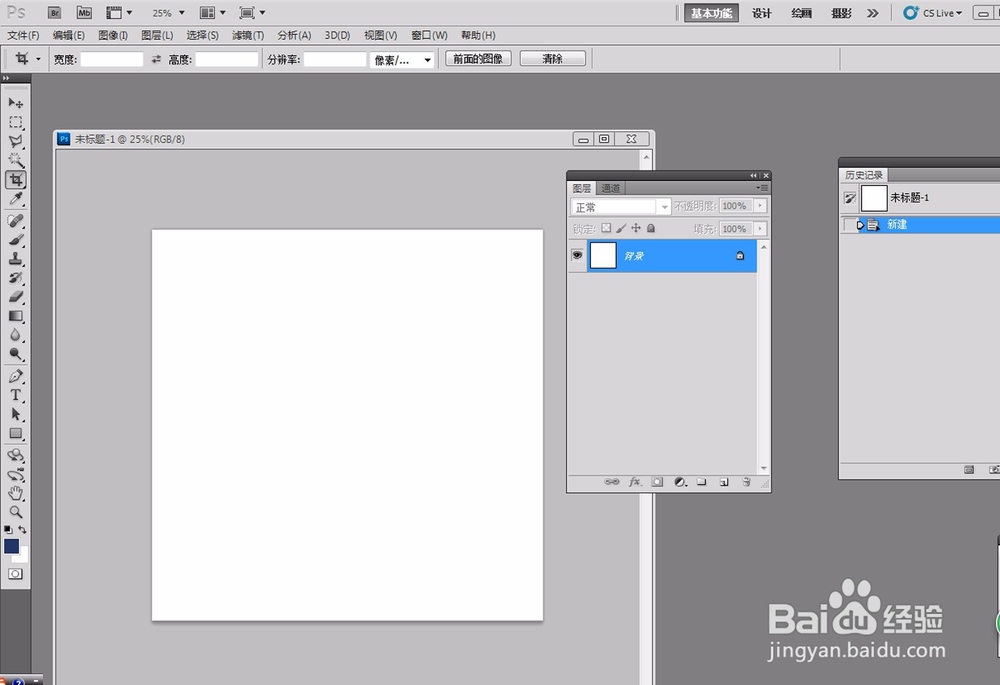
Task: Select the Move tool
Action: 15,103
